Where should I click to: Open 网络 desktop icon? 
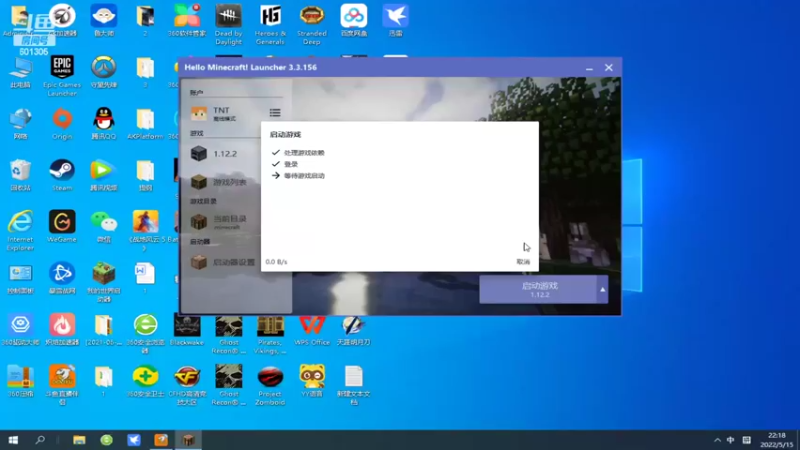[x=20, y=123]
